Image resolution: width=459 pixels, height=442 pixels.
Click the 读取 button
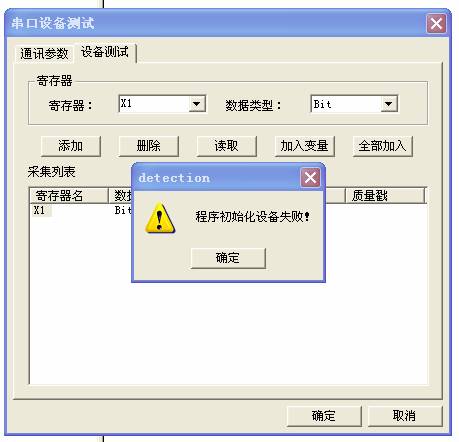pyautogui.click(x=227, y=146)
